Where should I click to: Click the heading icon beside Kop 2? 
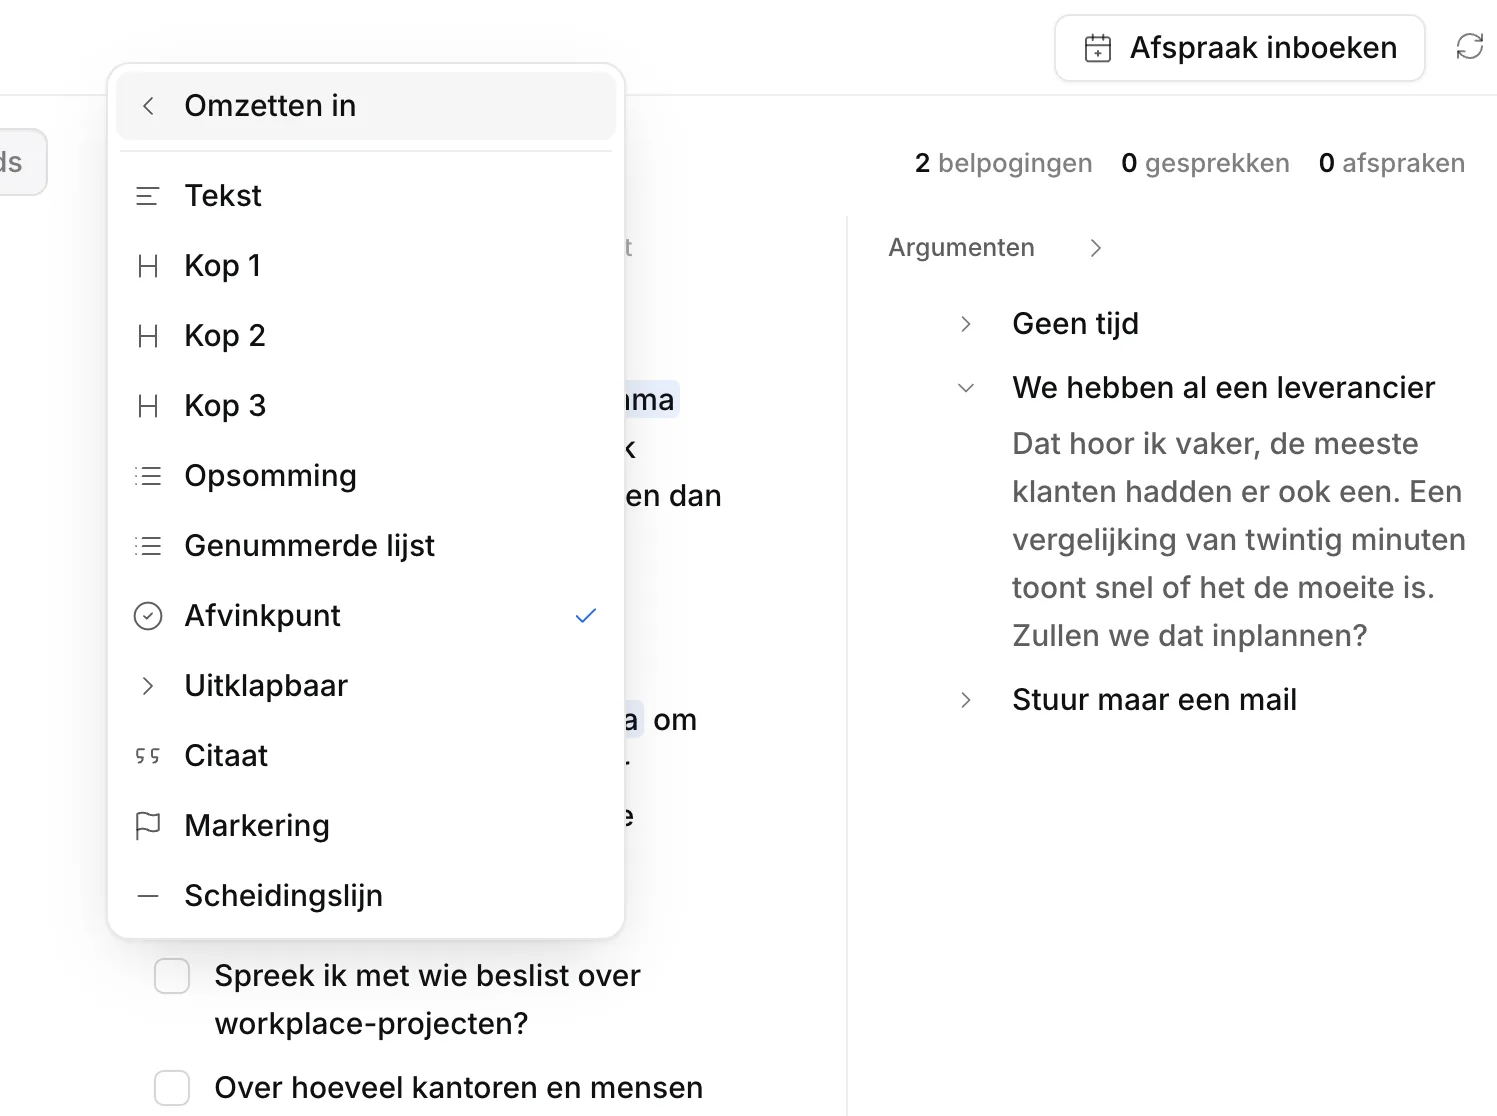coord(148,336)
